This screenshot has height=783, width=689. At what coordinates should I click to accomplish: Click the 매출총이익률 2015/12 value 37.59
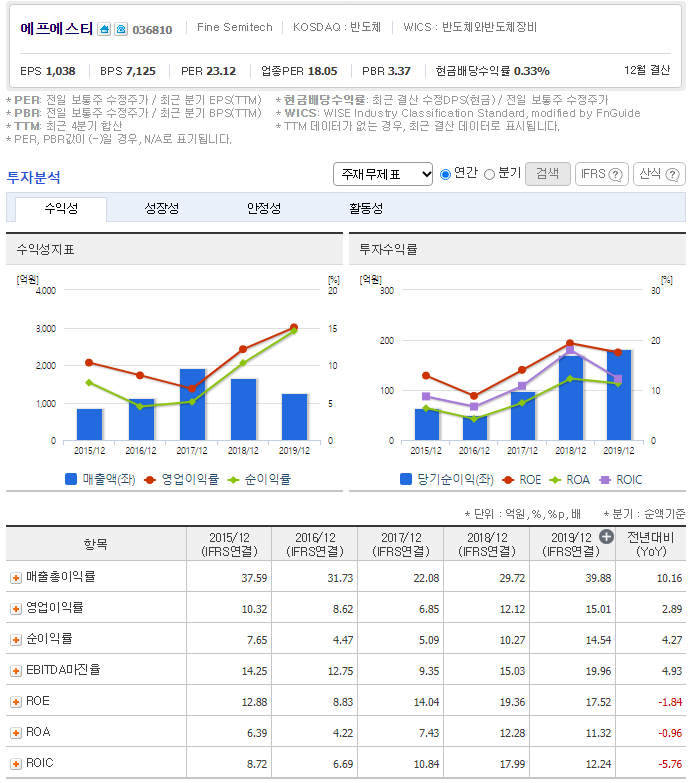[x=254, y=578]
